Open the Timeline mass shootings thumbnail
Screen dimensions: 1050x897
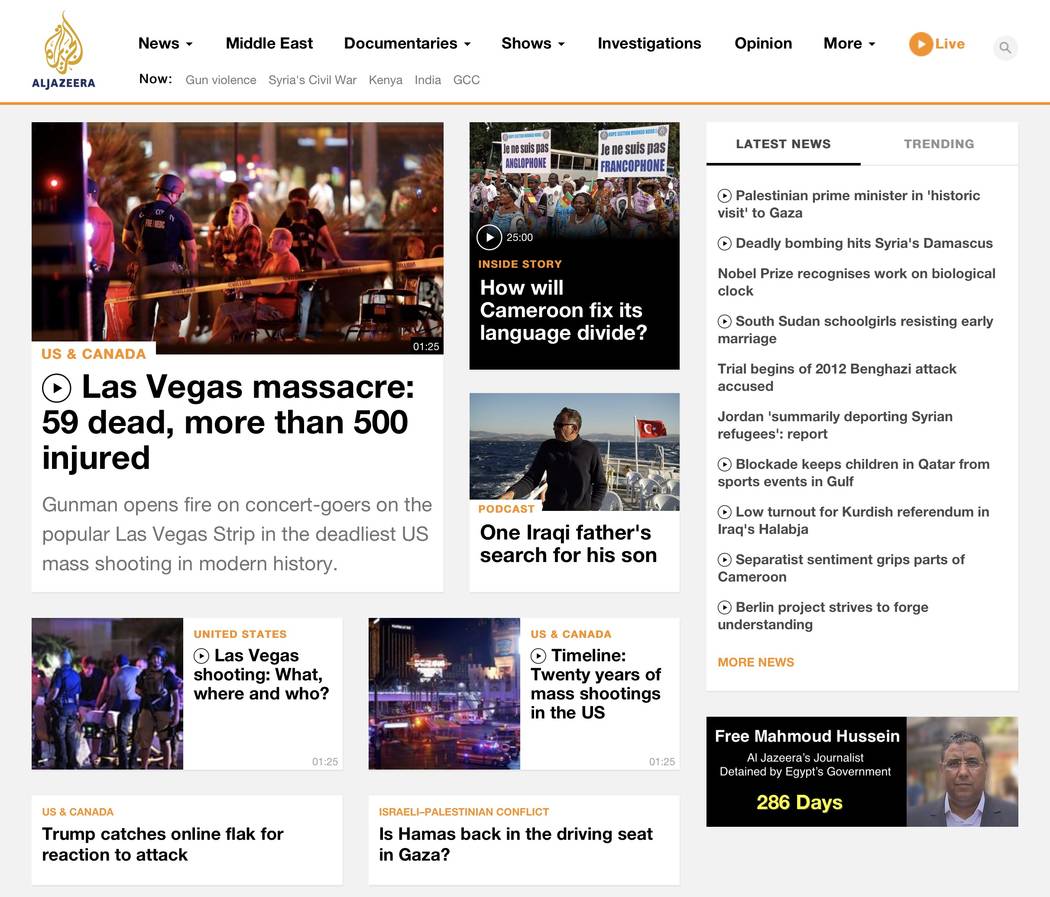point(444,694)
